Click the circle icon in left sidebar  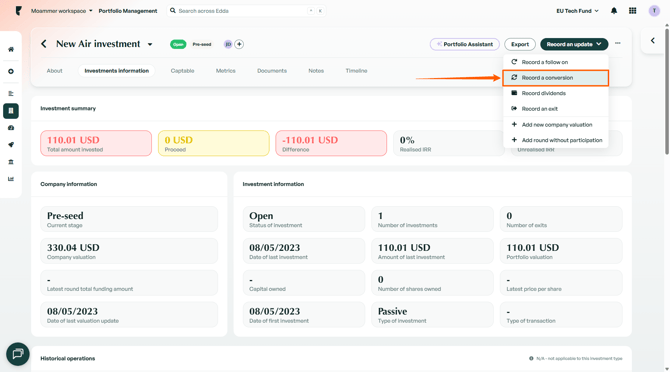[11, 71]
